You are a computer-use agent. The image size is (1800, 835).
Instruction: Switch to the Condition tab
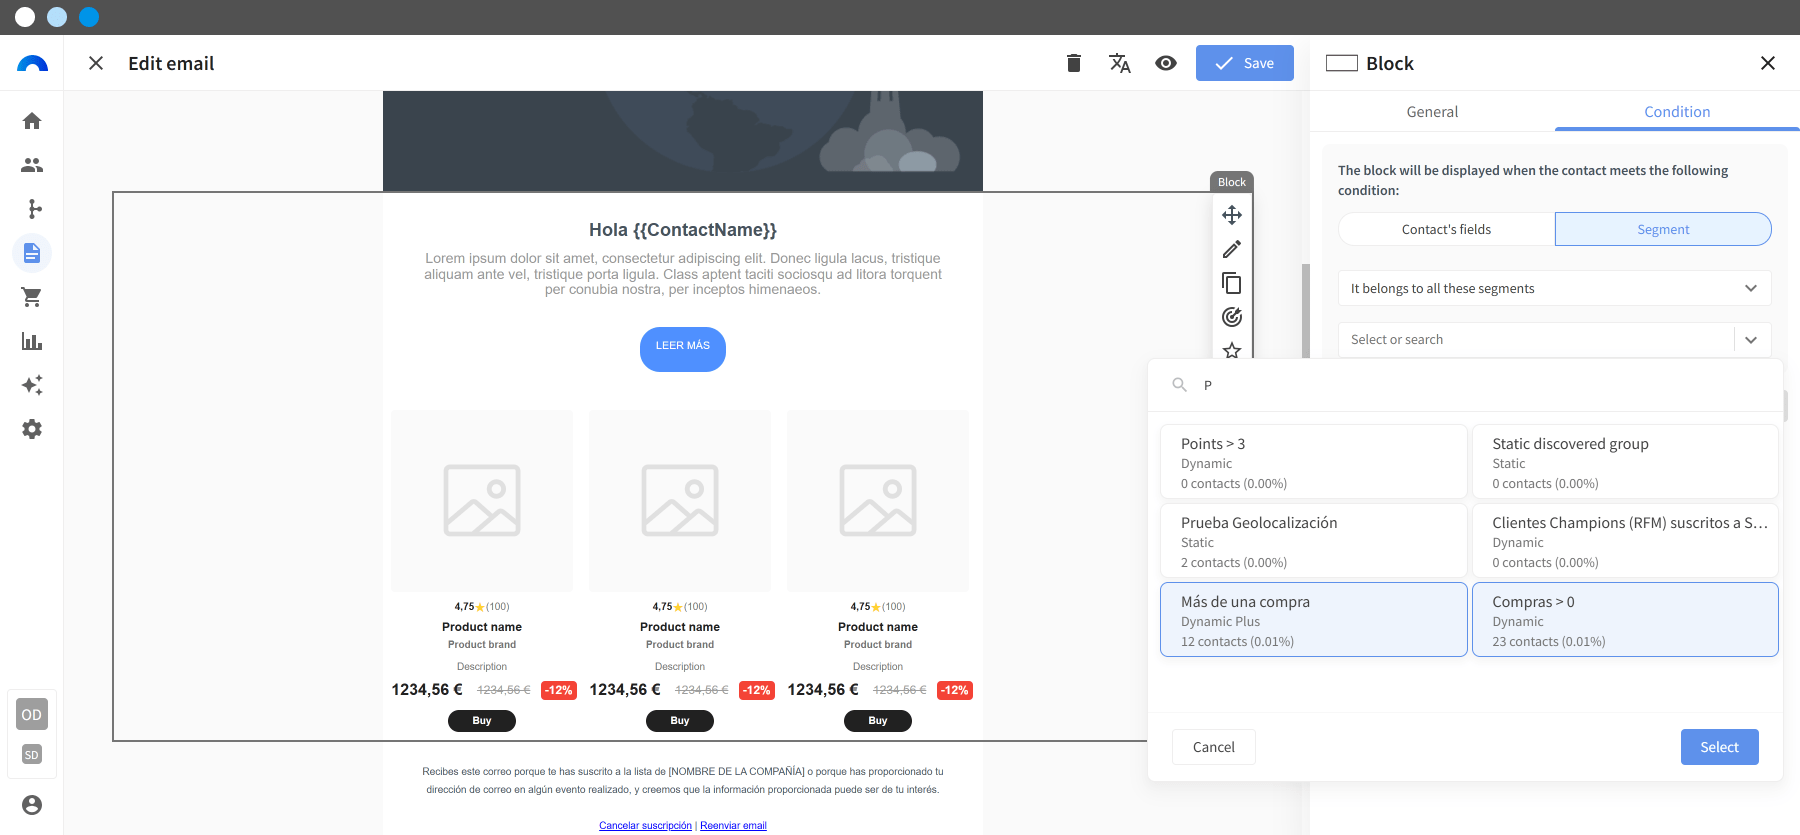1677,112
